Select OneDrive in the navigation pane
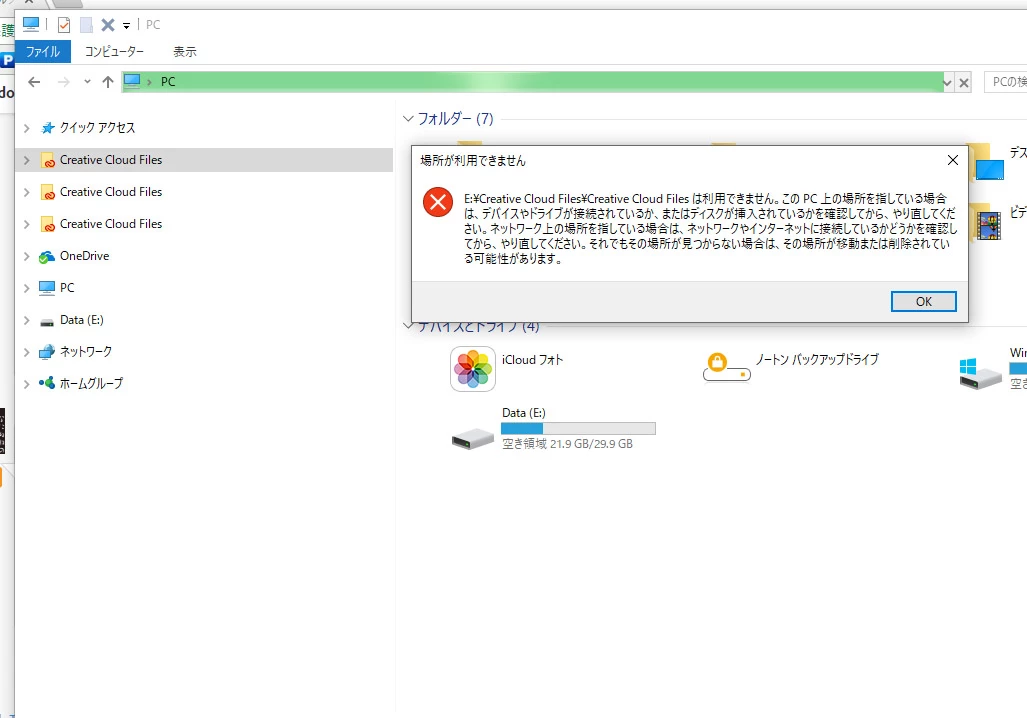The image size is (1027, 718). tap(84, 256)
